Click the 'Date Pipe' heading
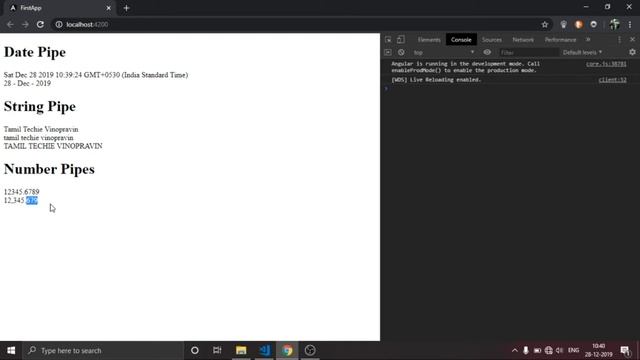 click(35, 52)
